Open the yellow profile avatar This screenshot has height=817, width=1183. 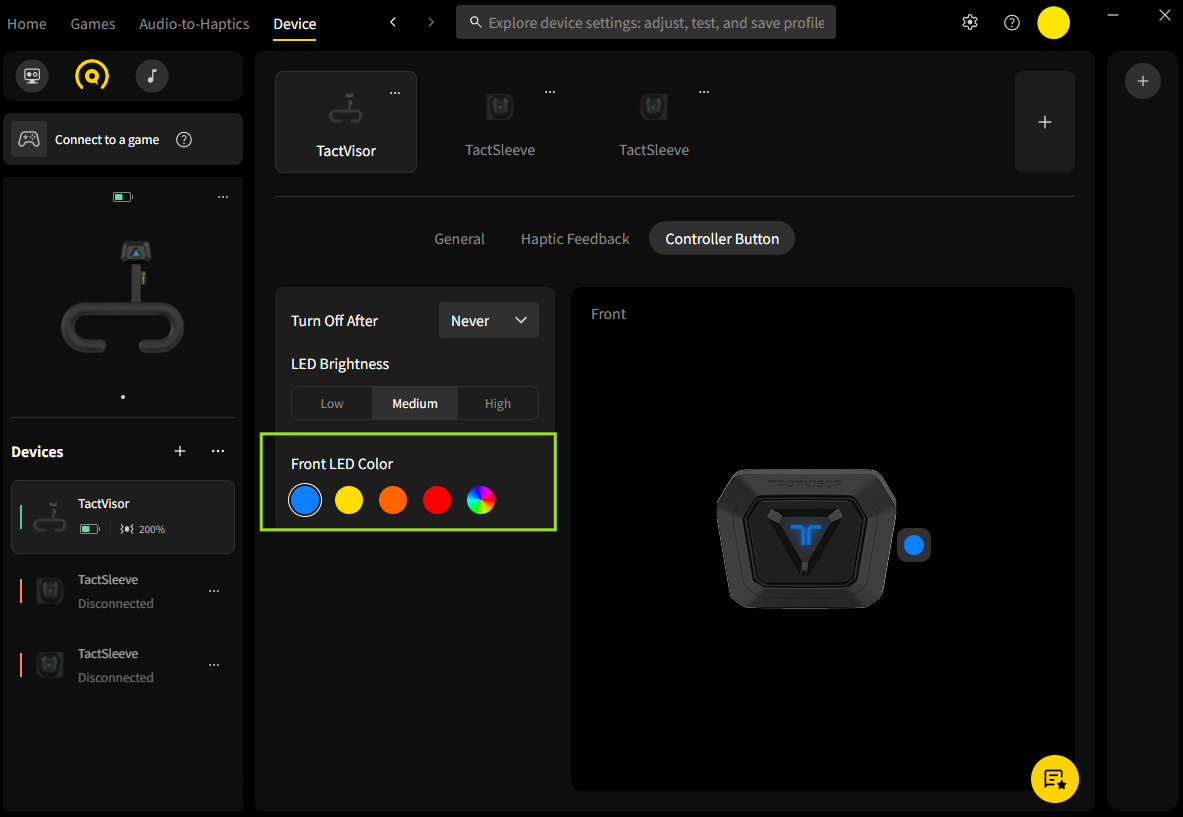point(1053,23)
